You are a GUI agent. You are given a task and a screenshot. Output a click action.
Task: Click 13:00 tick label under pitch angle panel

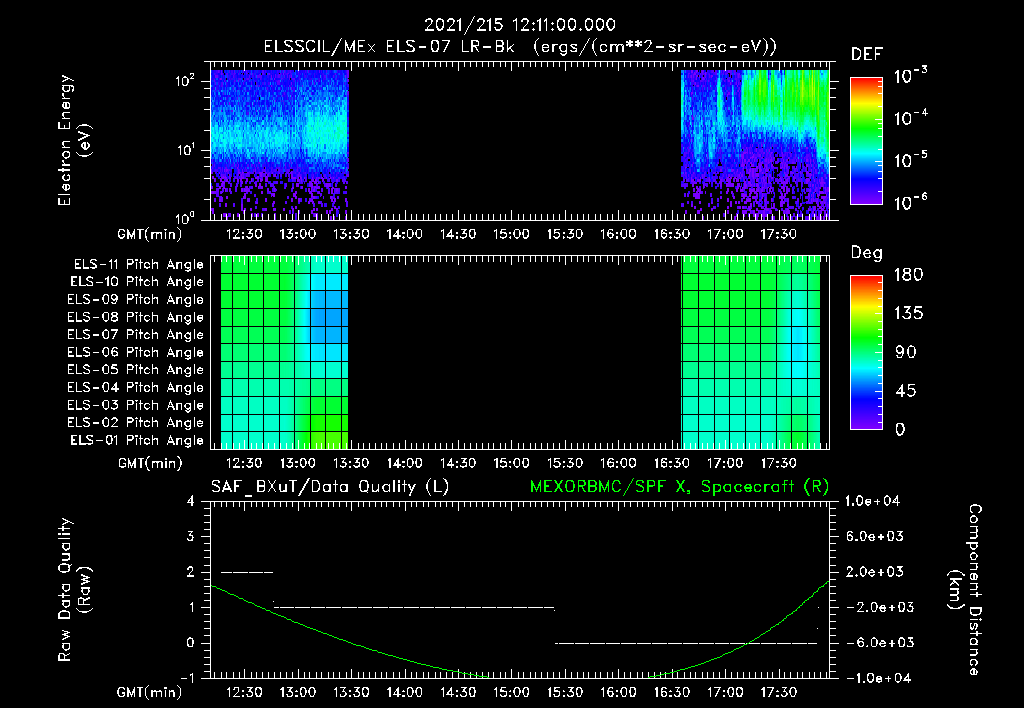coord(297,463)
